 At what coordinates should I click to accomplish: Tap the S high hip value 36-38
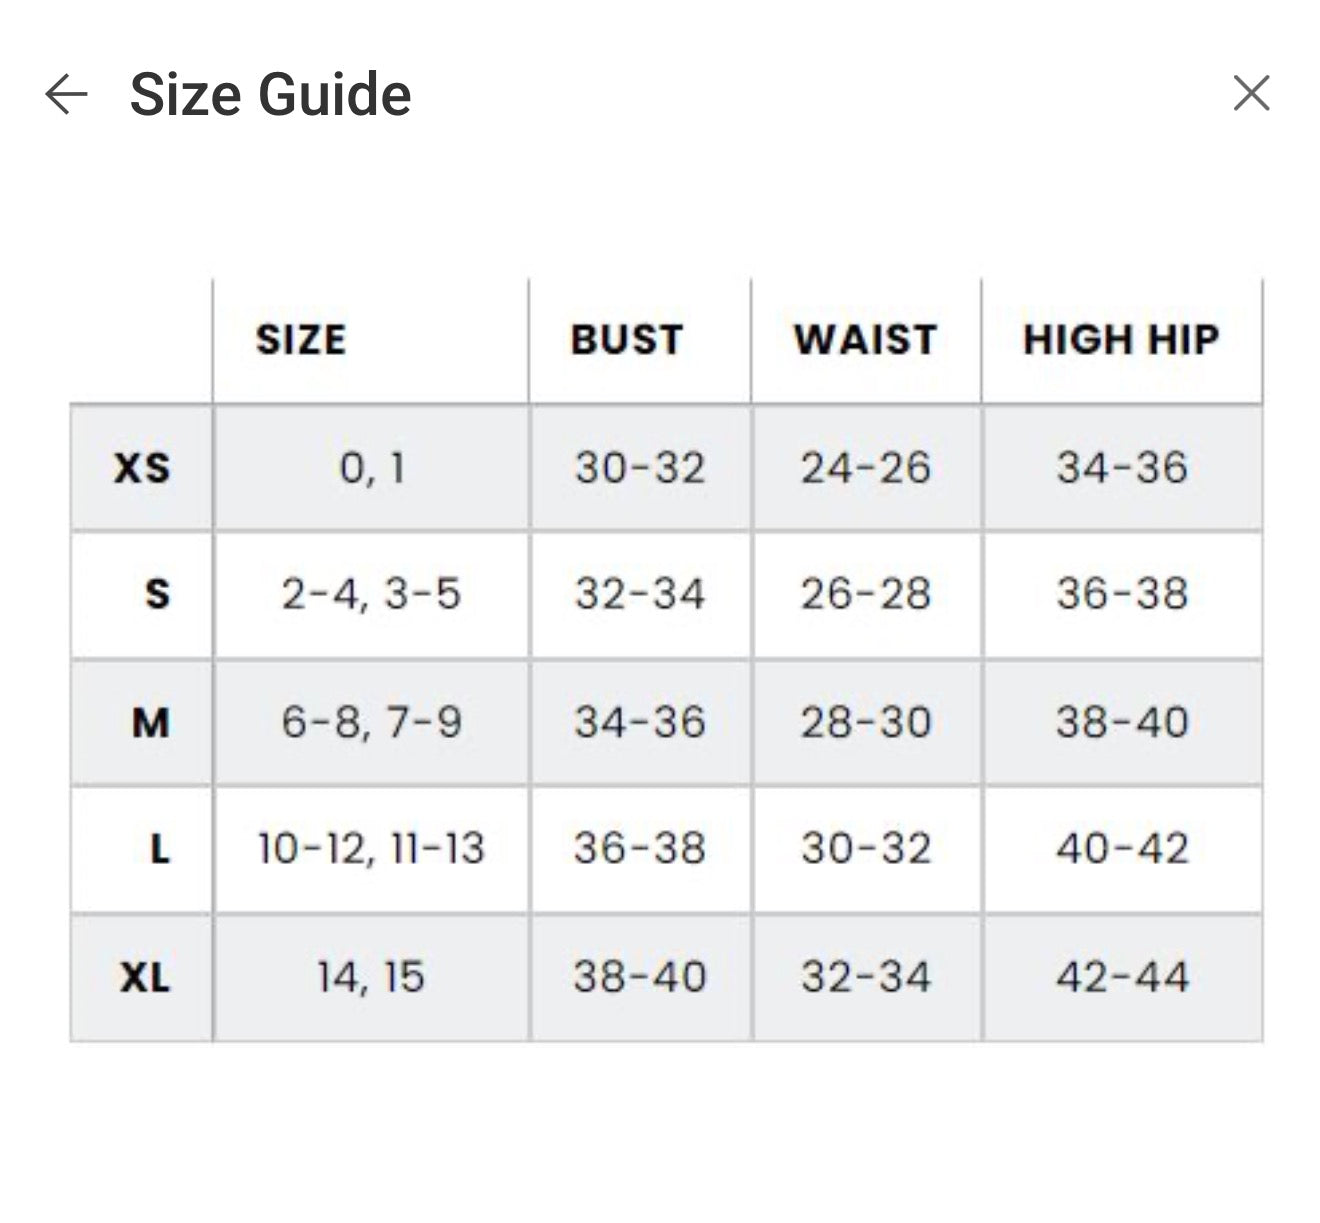[1122, 595]
